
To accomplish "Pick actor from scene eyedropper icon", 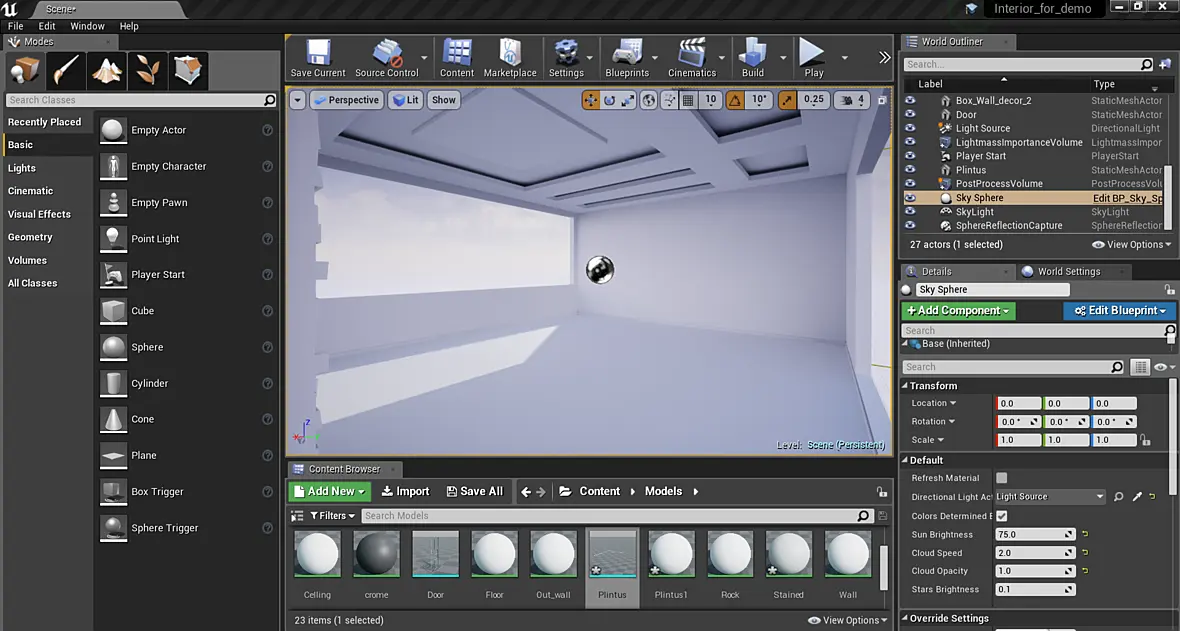I will click(1137, 497).
